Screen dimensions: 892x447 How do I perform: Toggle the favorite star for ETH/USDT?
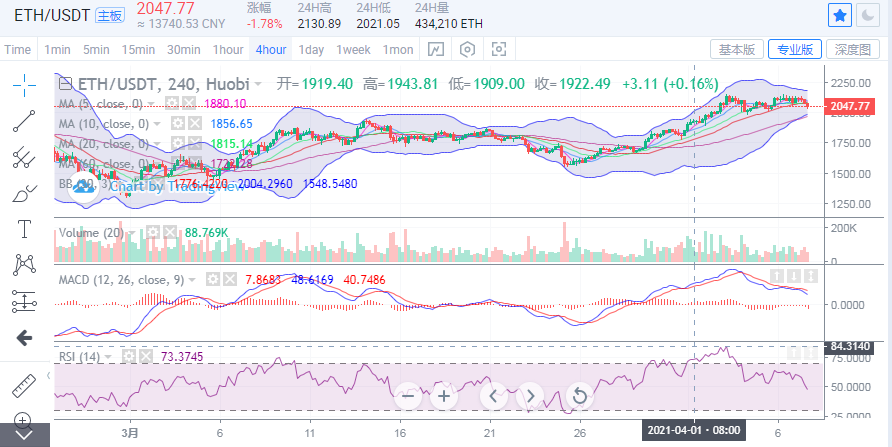(841, 15)
